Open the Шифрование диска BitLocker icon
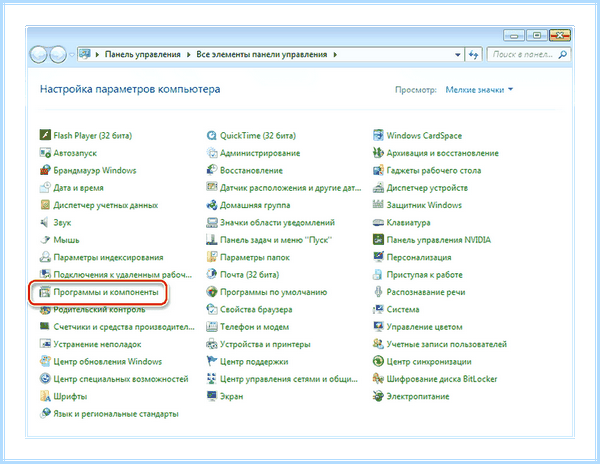Screen dimensions: 600x464 pyautogui.click(x=378, y=379)
